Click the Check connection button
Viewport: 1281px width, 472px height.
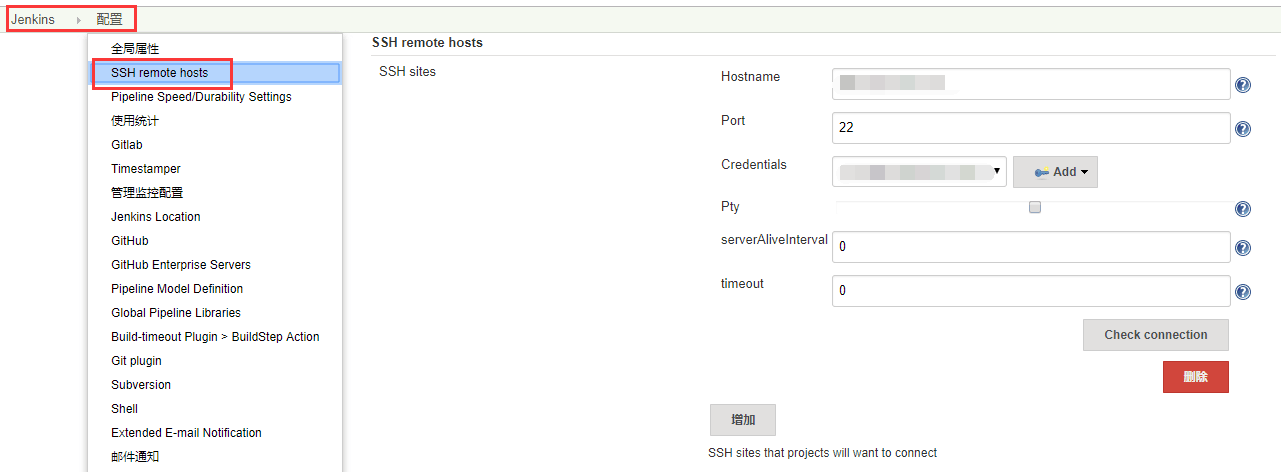pyautogui.click(x=1156, y=335)
